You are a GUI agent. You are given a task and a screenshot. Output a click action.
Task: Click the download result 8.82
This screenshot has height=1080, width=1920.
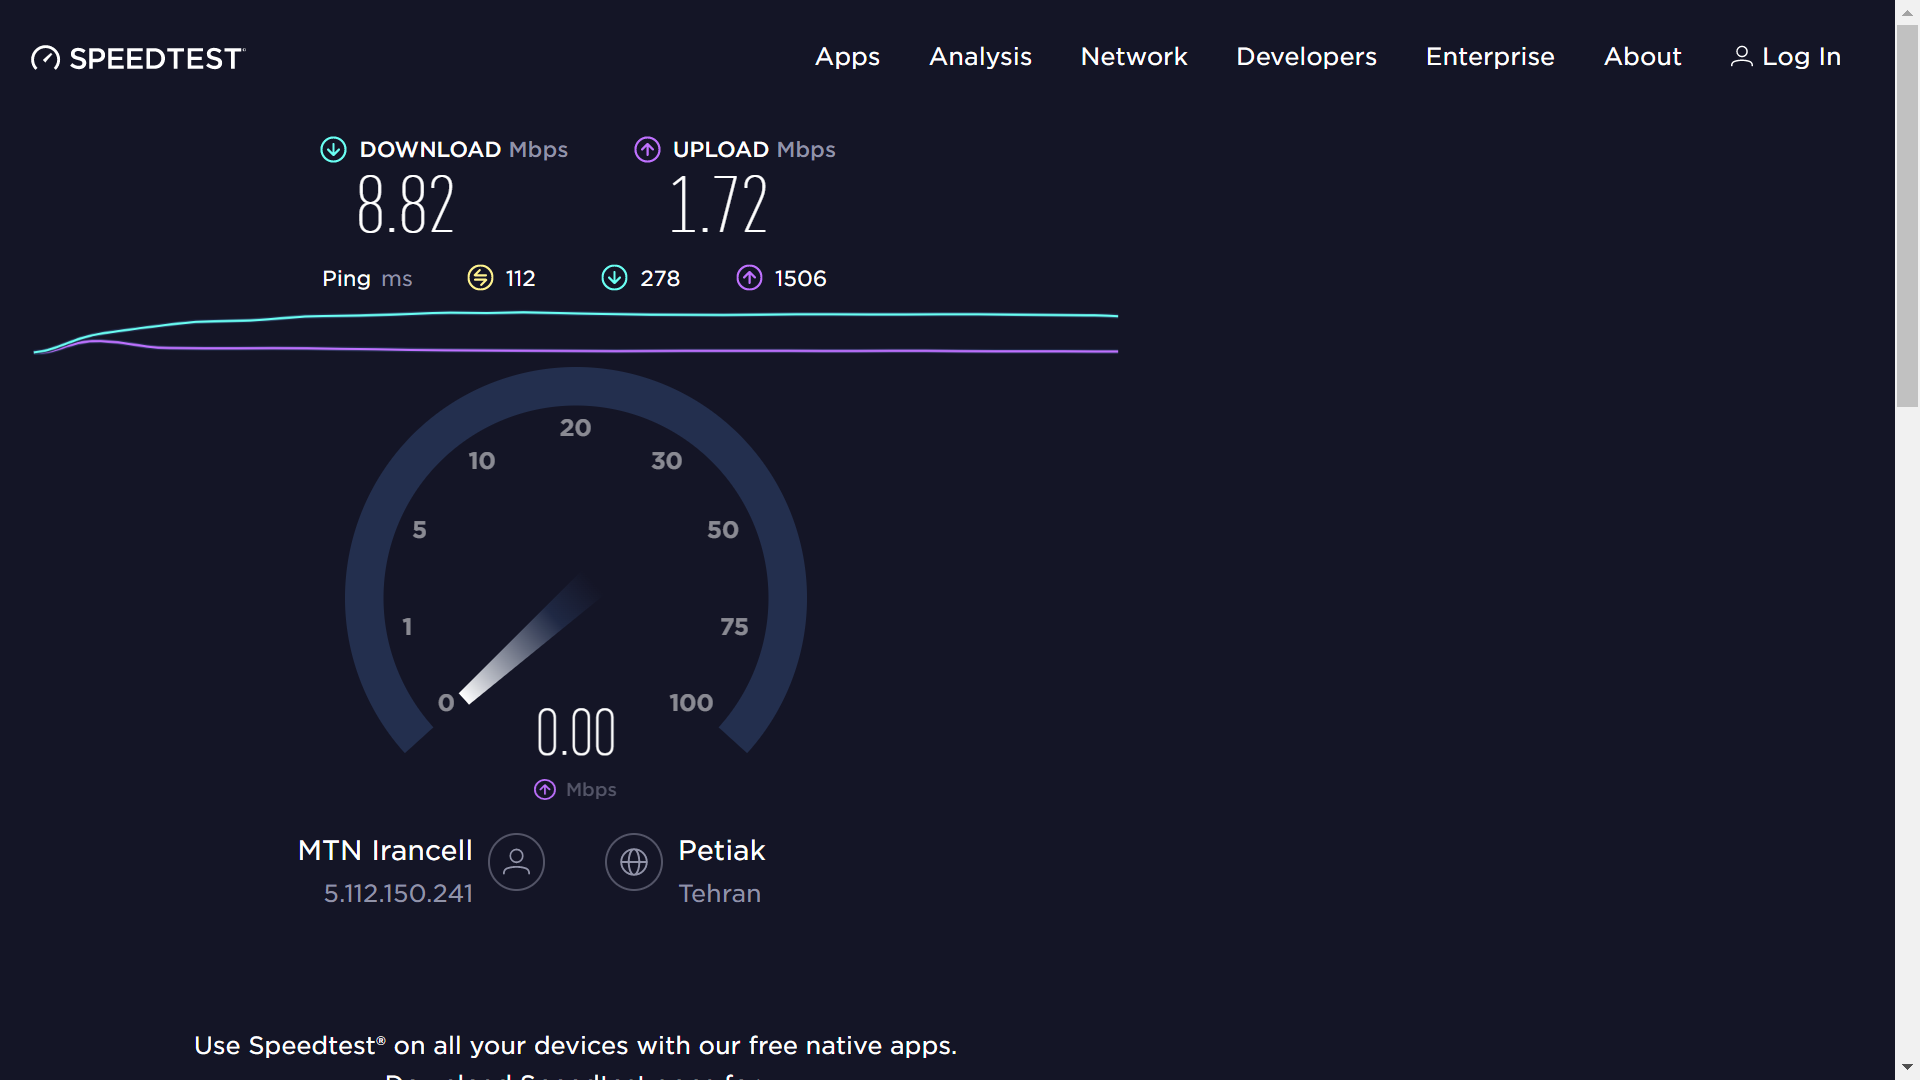tap(406, 205)
